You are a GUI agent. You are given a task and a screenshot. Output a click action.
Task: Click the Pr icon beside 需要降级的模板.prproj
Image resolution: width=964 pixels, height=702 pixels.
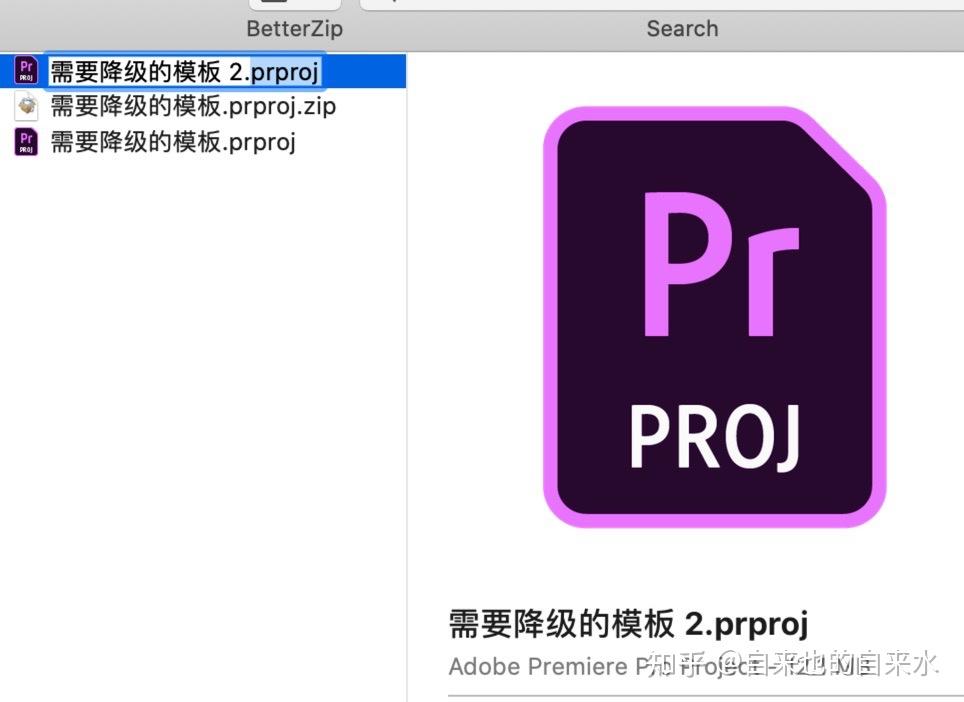[26, 142]
